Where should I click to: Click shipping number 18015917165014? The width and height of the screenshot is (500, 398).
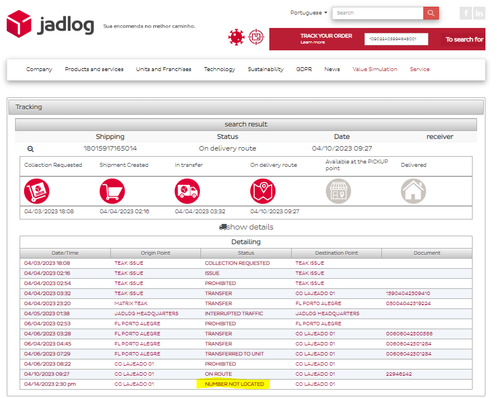tap(110, 149)
